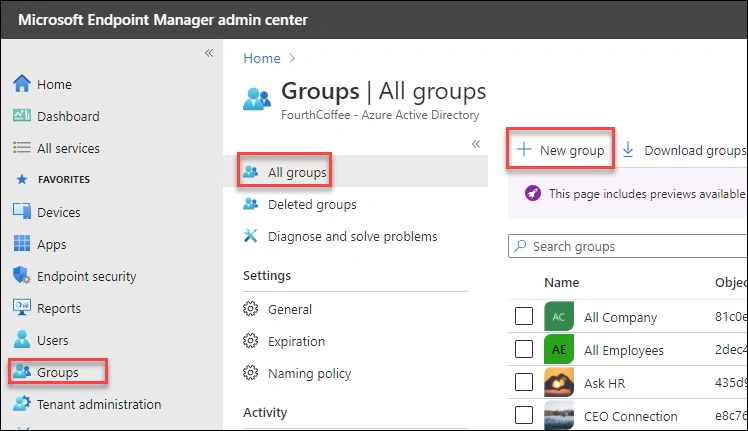The height and width of the screenshot is (431, 748).
Task: Click the Naming policy gear icon
Action: [x=250, y=373]
